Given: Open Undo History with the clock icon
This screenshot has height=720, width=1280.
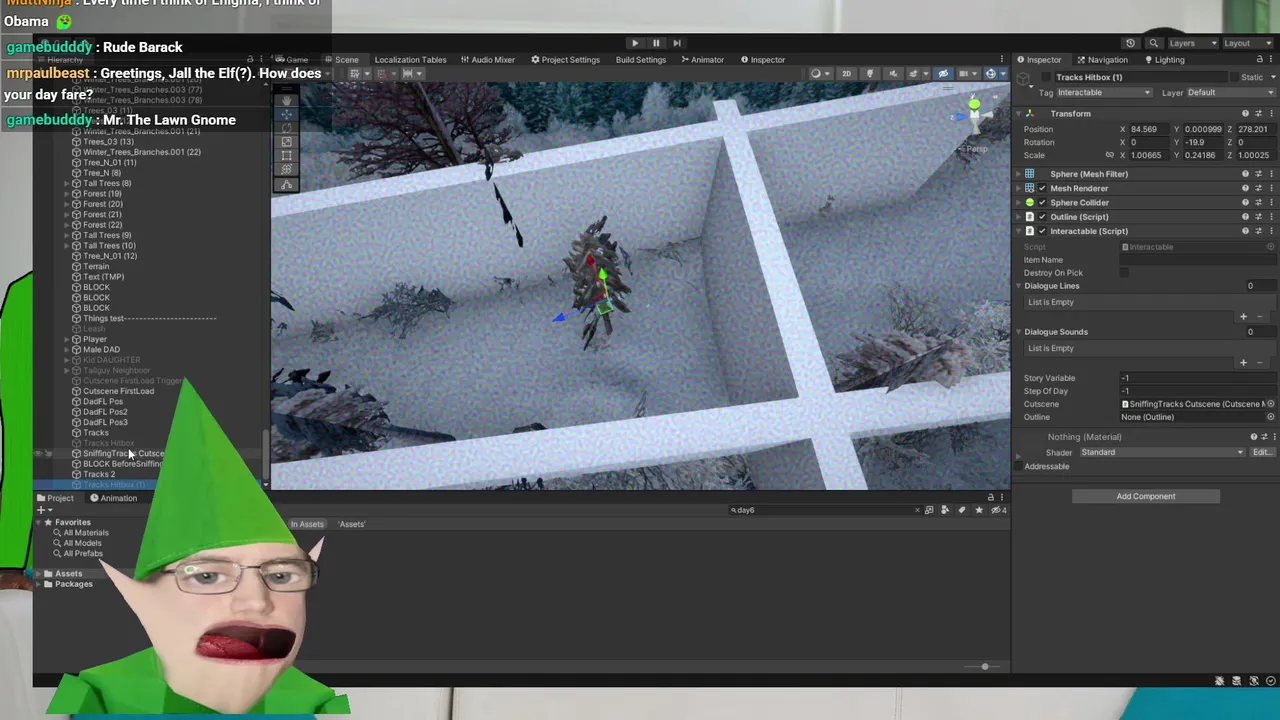Looking at the screenshot, I should click(x=1130, y=43).
